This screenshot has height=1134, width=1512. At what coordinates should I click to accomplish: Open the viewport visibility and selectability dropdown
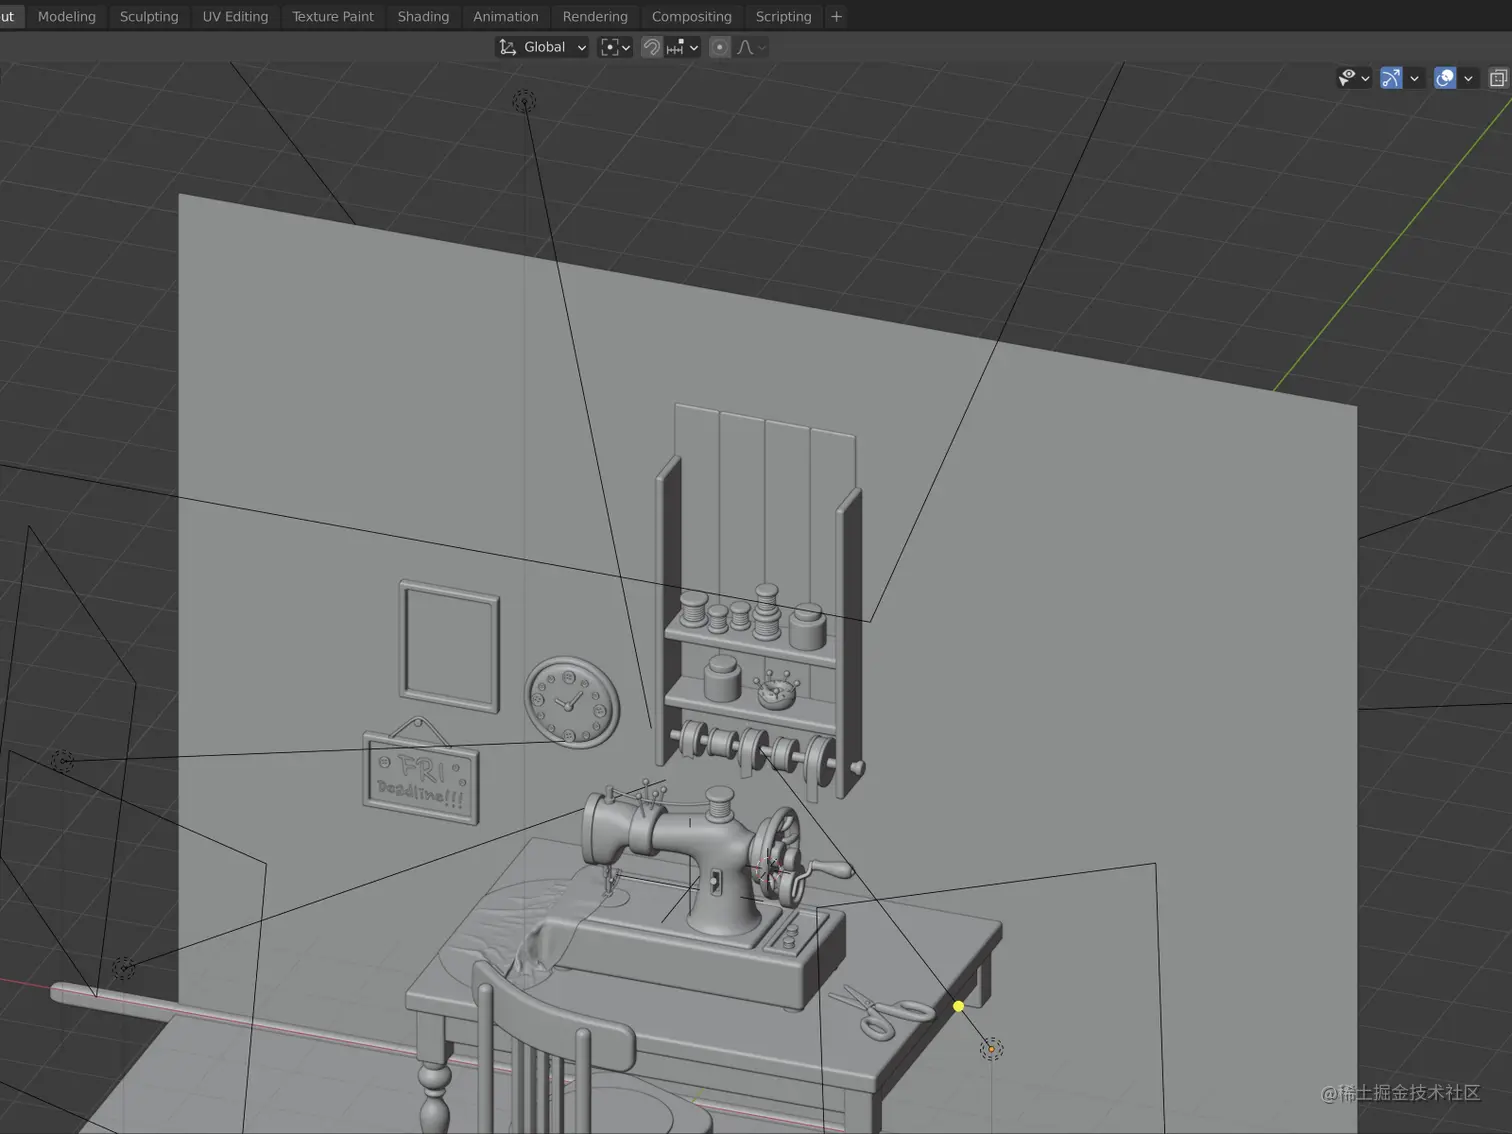(1354, 78)
